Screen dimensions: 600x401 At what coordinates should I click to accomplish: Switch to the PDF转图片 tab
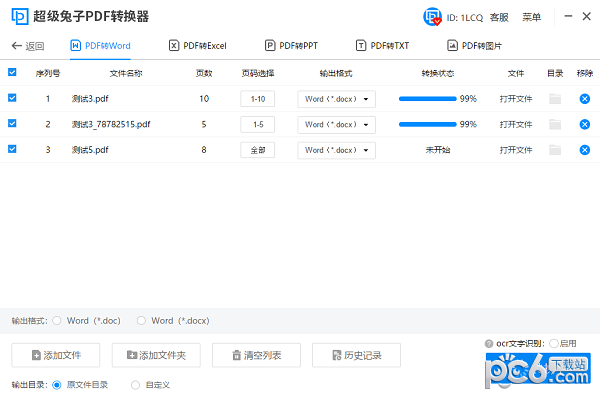click(474, 46)
